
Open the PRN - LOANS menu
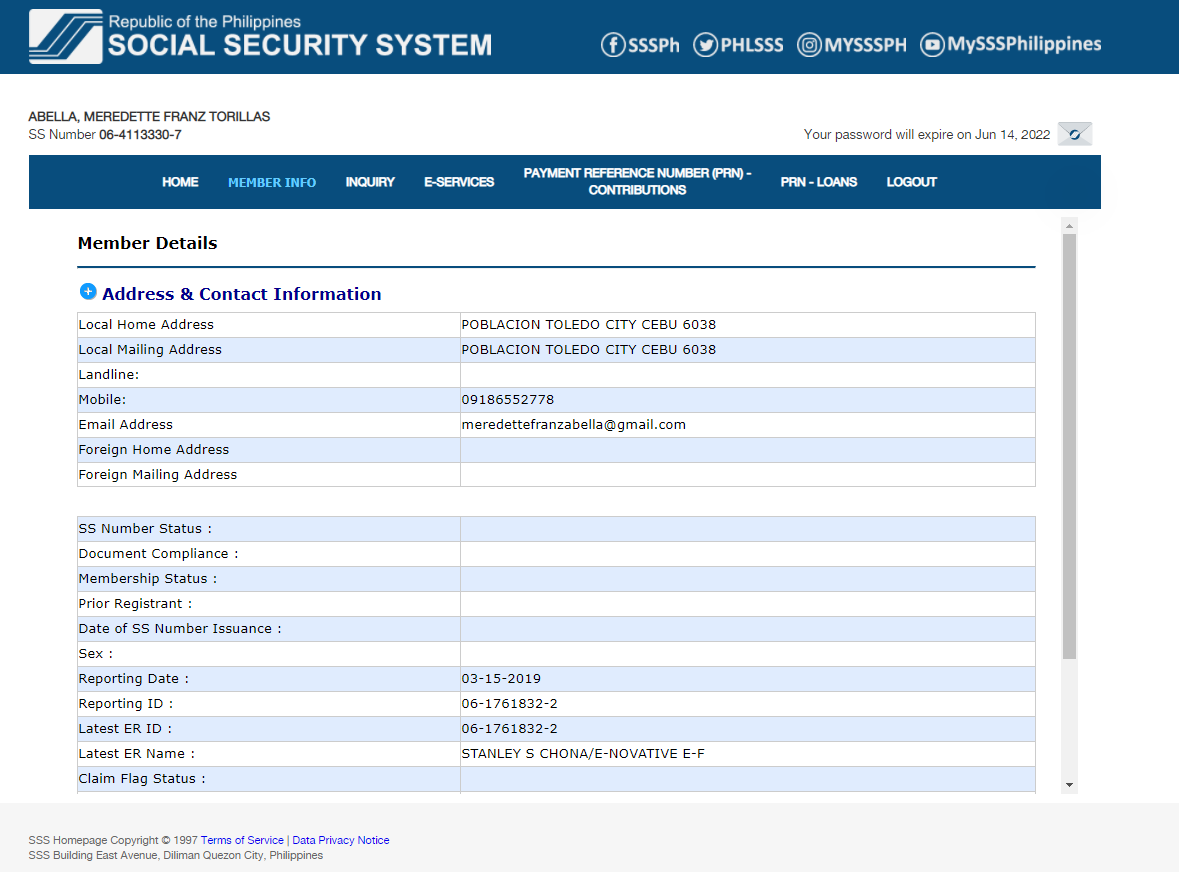(x=818, y=182)
